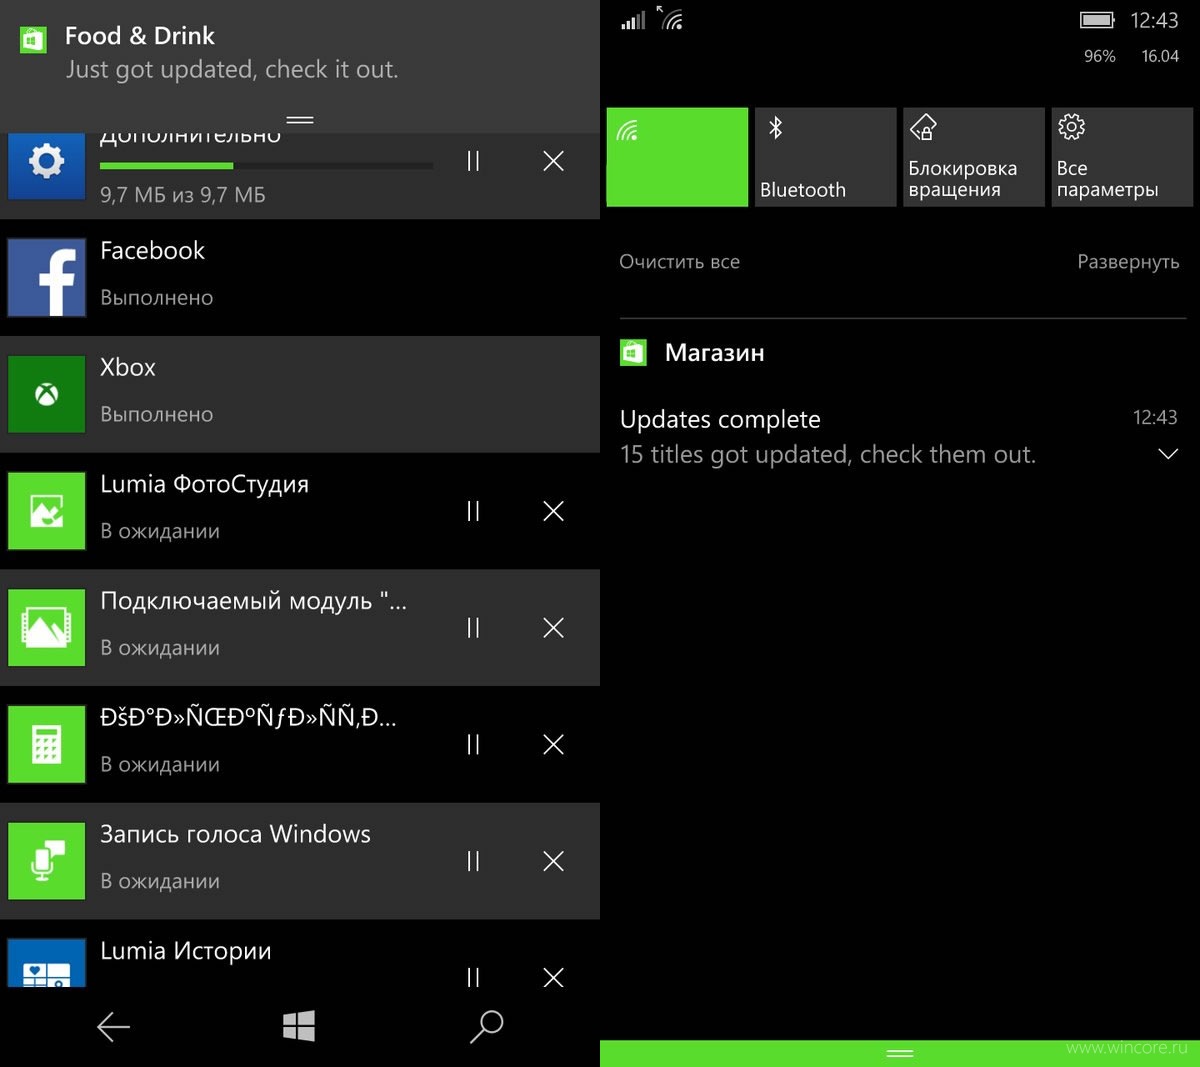
Task: Pause the Lumia ФотоСтудия update
Action: [x=473, y=511]
